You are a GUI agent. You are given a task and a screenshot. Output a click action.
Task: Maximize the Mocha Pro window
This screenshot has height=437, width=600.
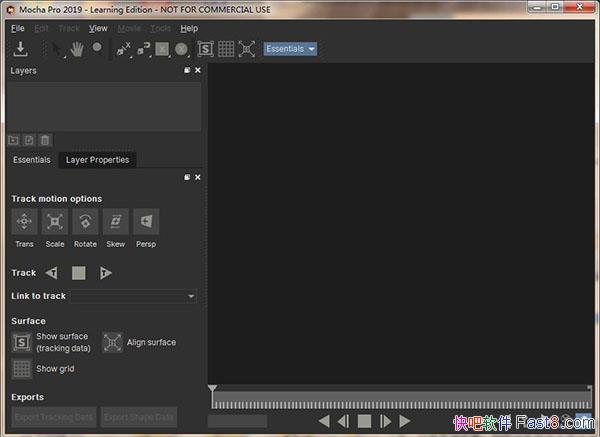(x=555, y=7)
